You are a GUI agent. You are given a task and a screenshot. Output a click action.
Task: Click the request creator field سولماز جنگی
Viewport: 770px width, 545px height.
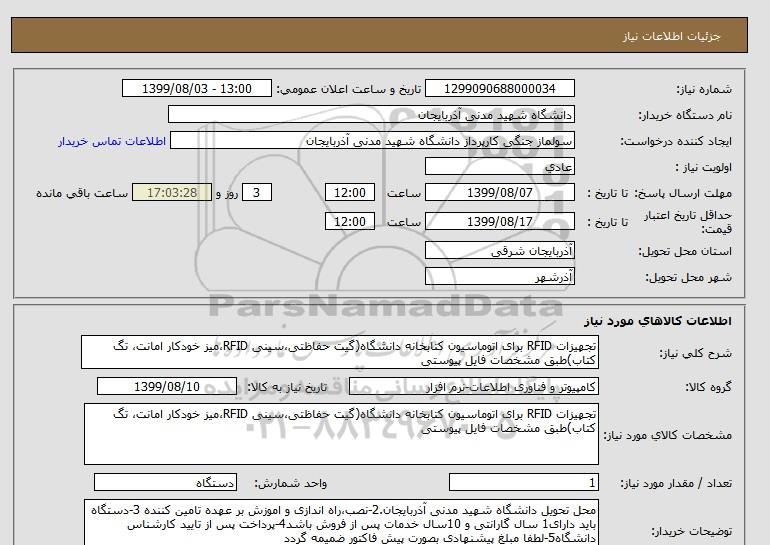click(x=372, y=140)
